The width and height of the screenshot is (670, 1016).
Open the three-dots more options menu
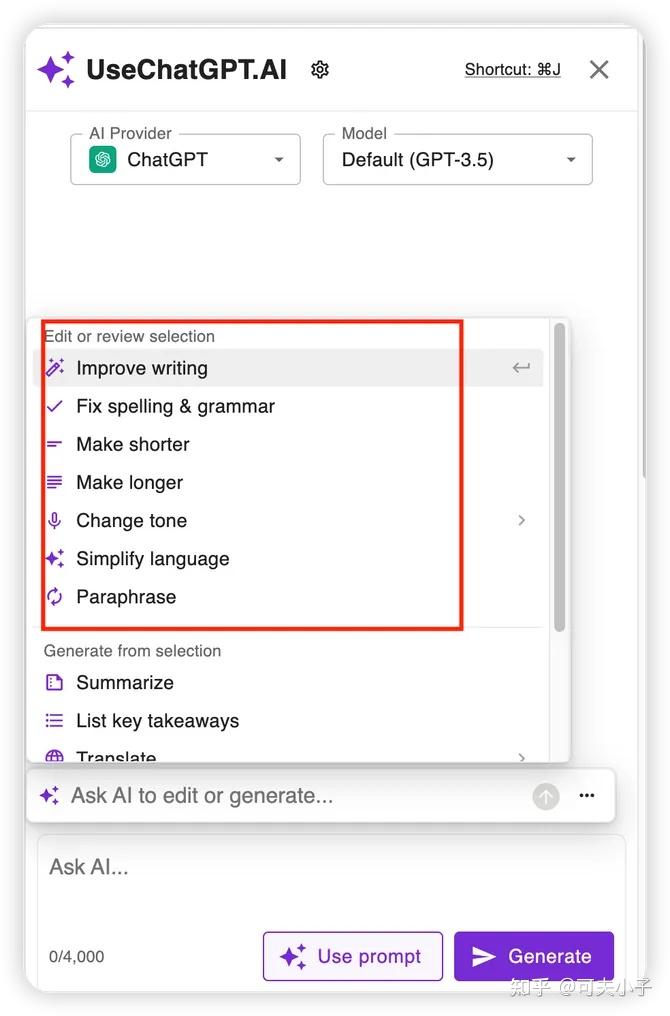pos(587,796)
